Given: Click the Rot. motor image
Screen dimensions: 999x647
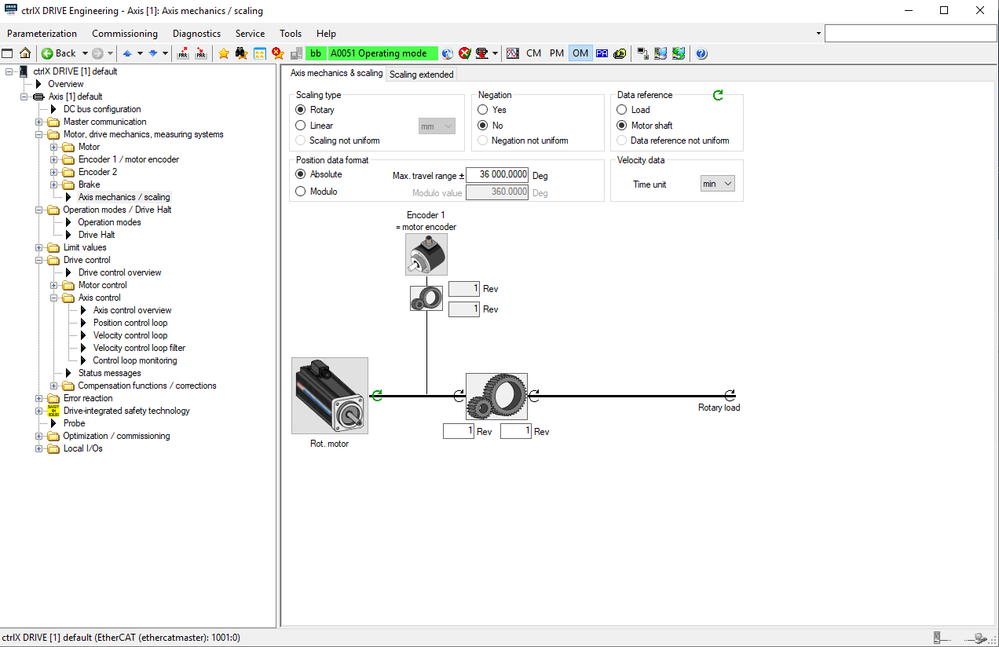Looking at the screenshot, I should pyautogui.click(x=329, y=395).
